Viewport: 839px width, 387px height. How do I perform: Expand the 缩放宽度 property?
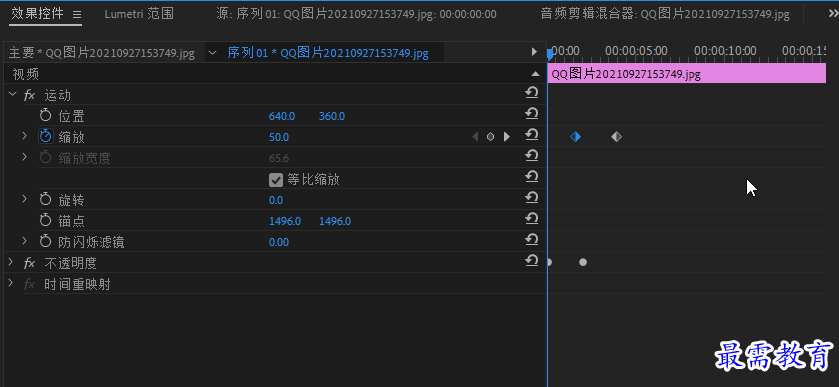click(x=24, y=157)
